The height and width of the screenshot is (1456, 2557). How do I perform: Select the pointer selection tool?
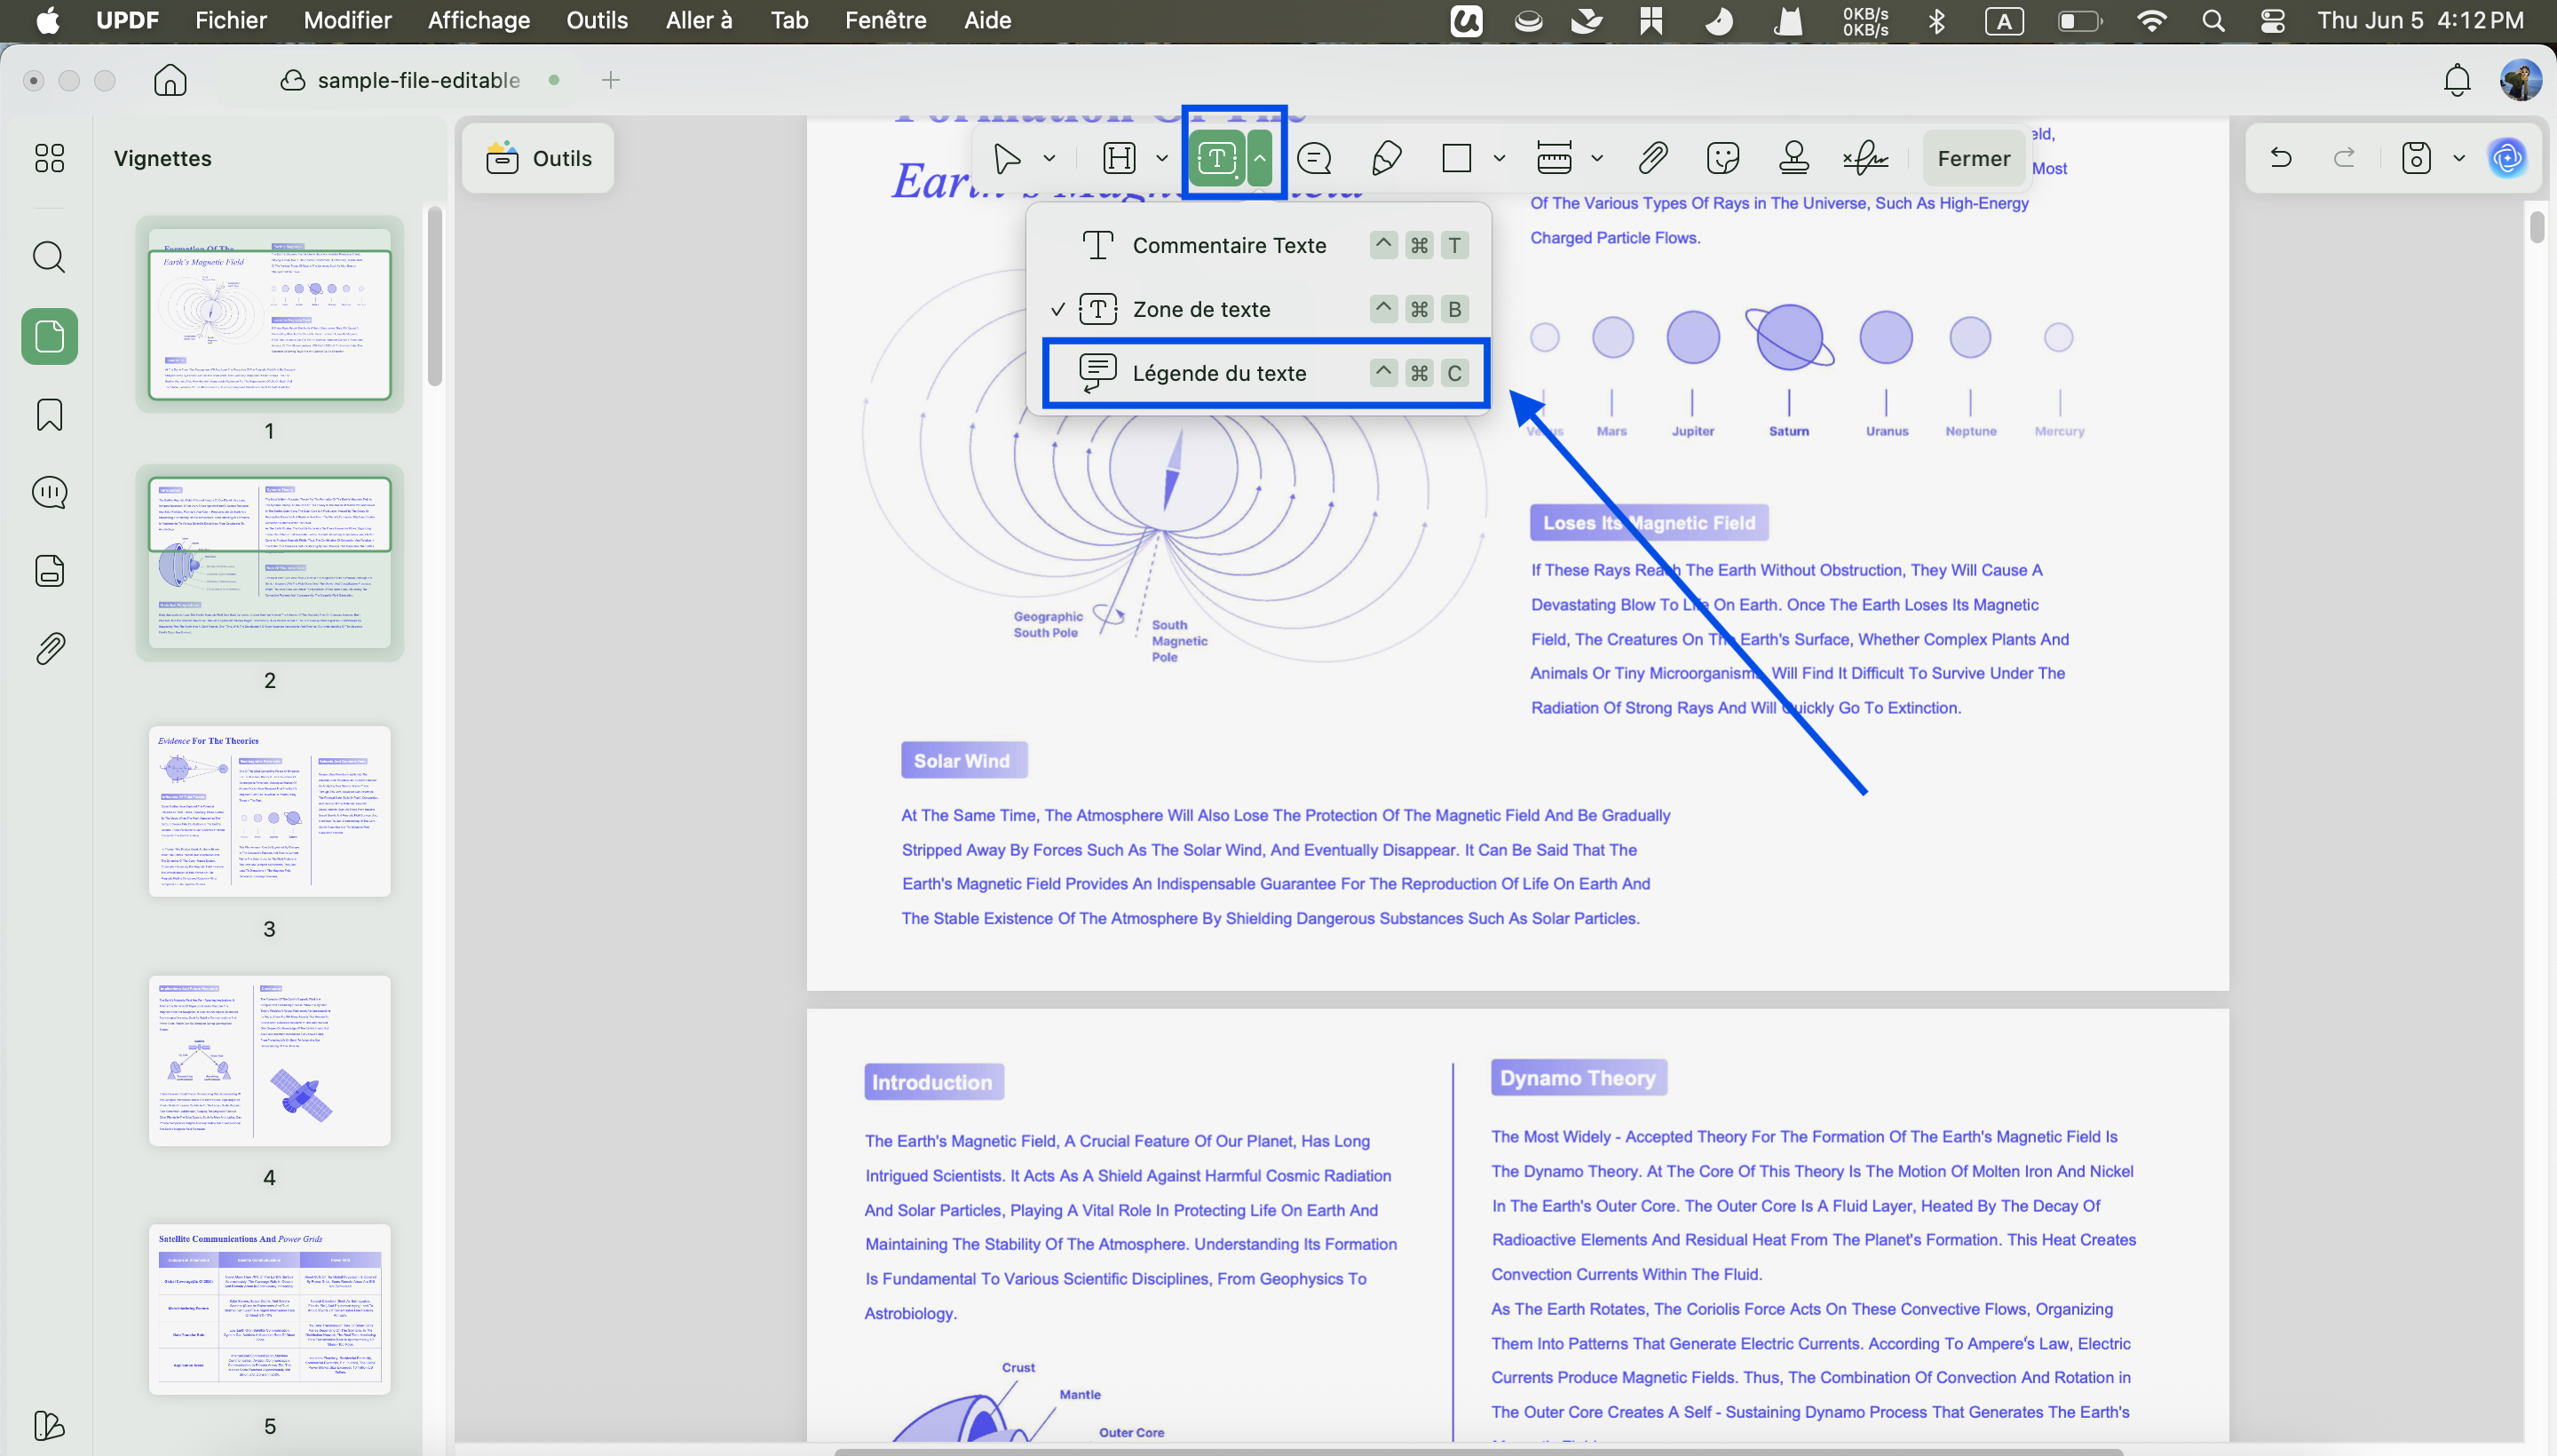tap(1007, 158)
